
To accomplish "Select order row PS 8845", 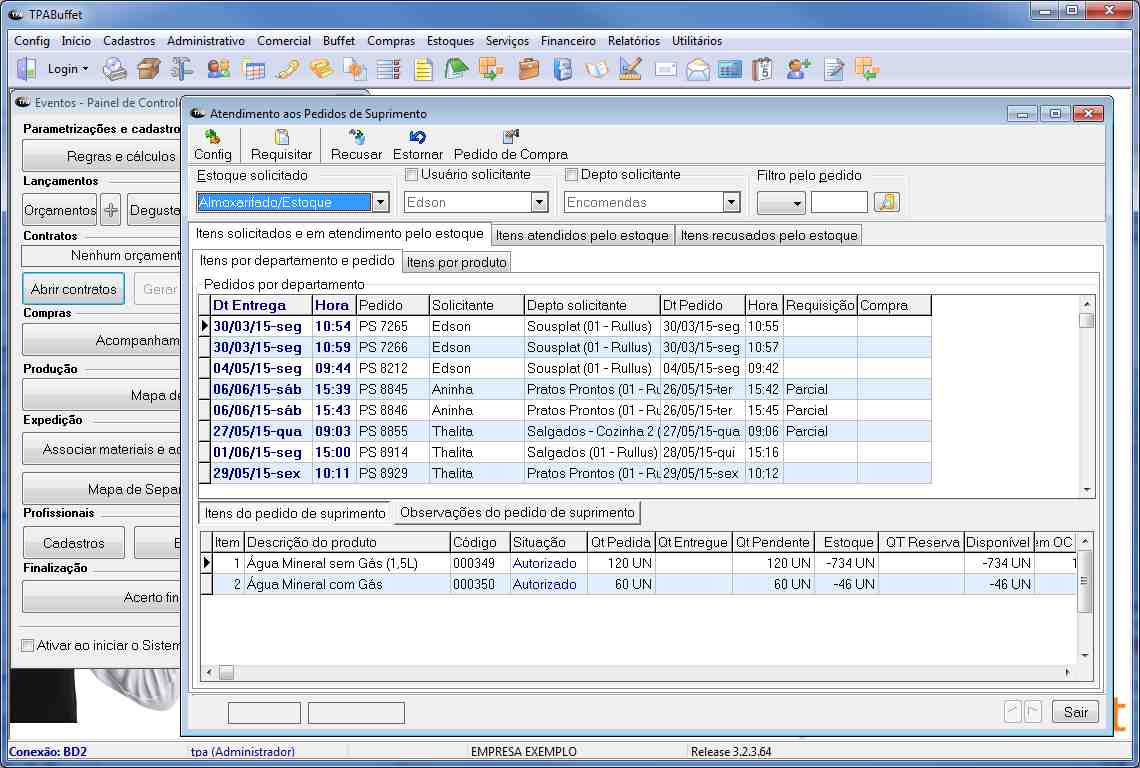I will tap(382, 389).
